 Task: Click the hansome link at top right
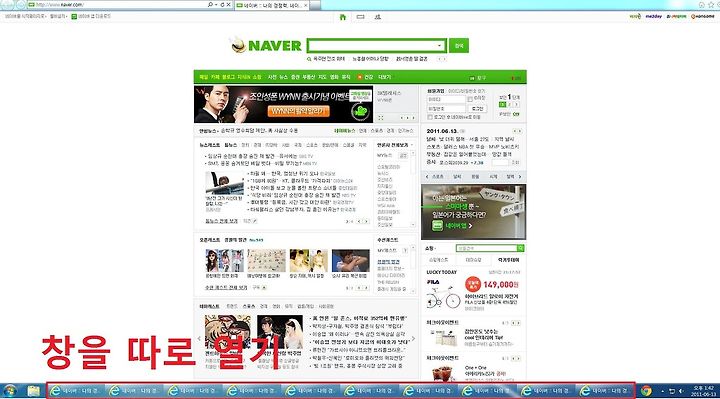pyautogui.click(x=703, y=16)
